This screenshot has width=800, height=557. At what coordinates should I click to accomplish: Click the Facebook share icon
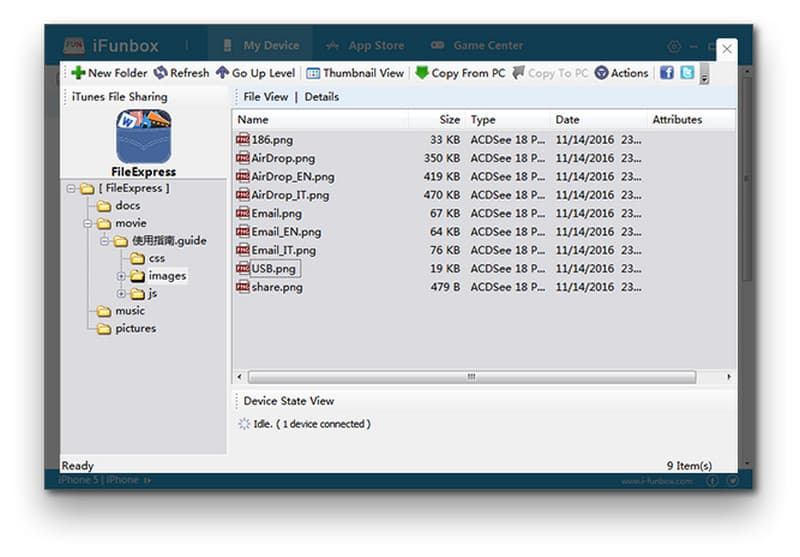667,73
